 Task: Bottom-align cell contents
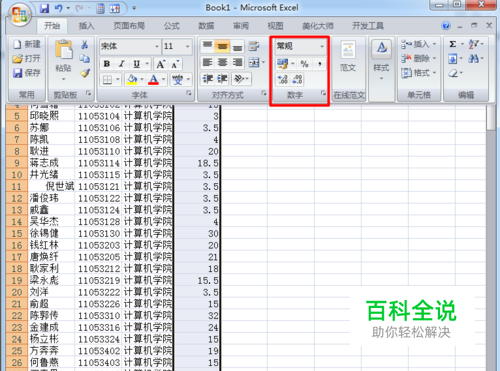click(x=237, y=46)
